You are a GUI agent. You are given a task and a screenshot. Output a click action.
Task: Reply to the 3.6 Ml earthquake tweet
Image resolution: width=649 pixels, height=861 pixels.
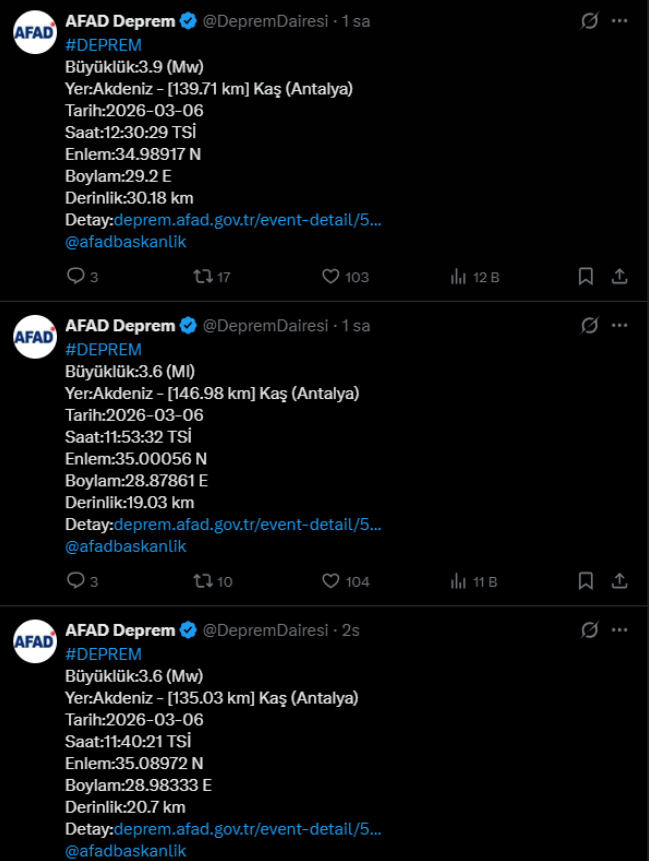tap(76, 581)
